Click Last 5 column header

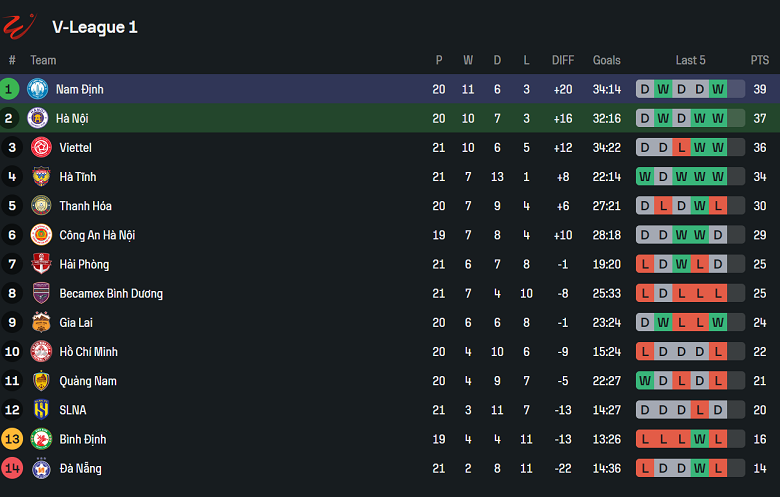click(690, 60)
